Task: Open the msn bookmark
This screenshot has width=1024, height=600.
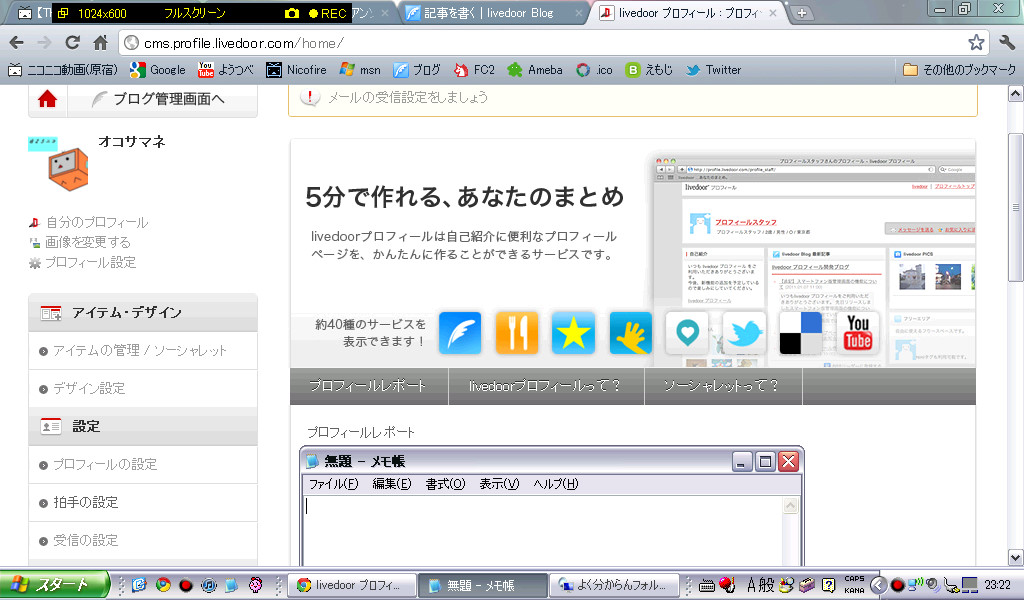Action: click(x=360, y=70)
